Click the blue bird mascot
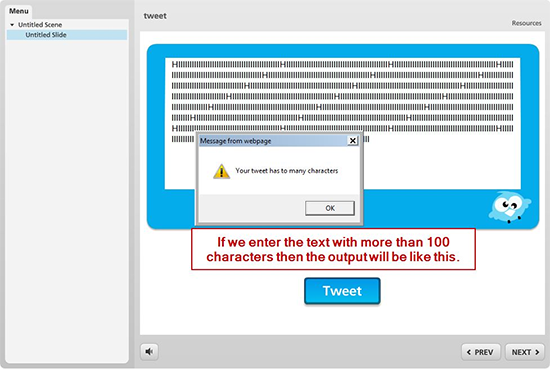 [x=509, y=207]
